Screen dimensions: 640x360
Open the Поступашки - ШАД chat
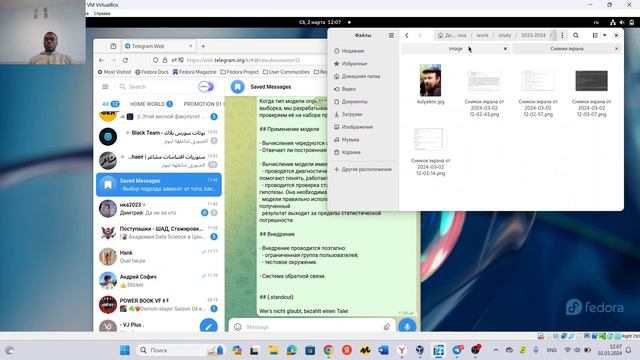[159, 233]
